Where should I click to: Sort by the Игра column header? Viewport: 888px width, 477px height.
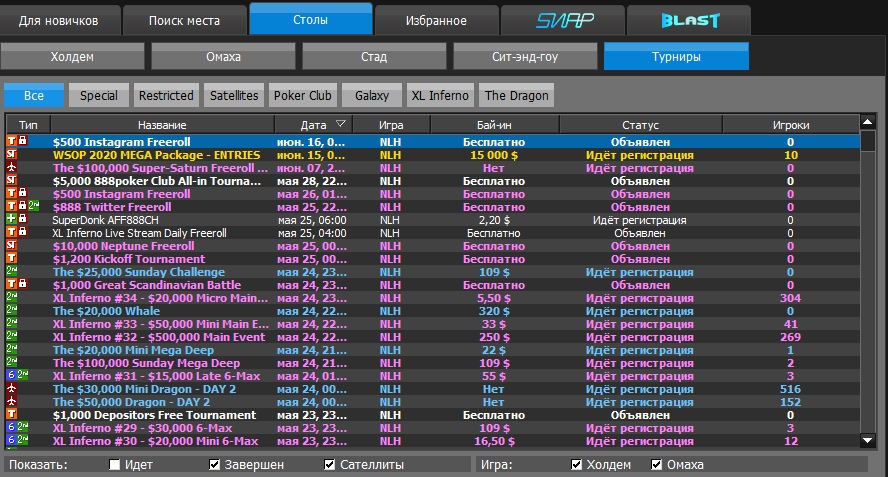391,125
